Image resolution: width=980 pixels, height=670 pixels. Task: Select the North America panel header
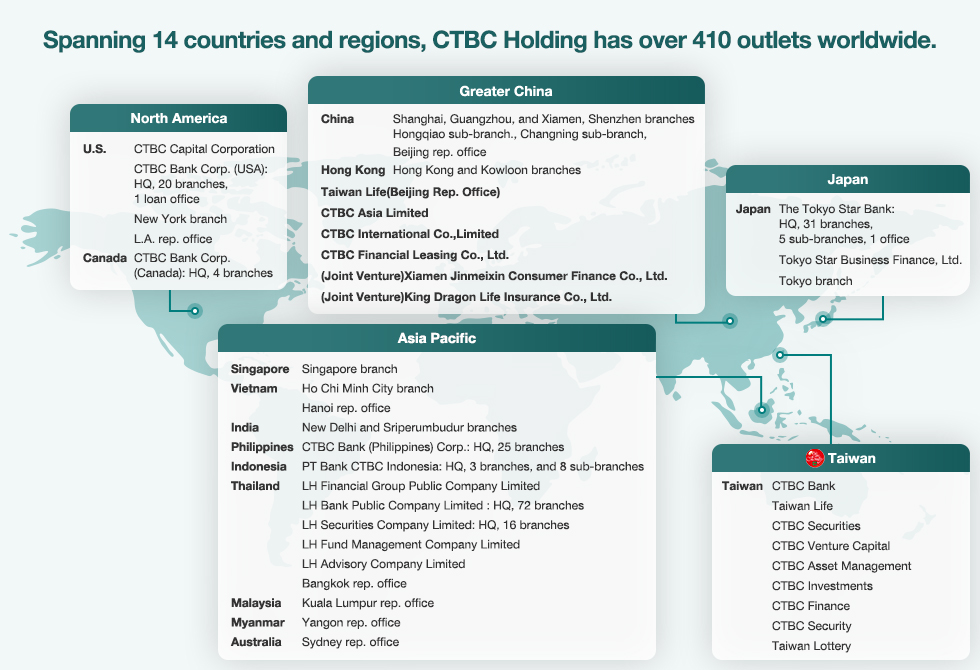click(x=178, y=118)
